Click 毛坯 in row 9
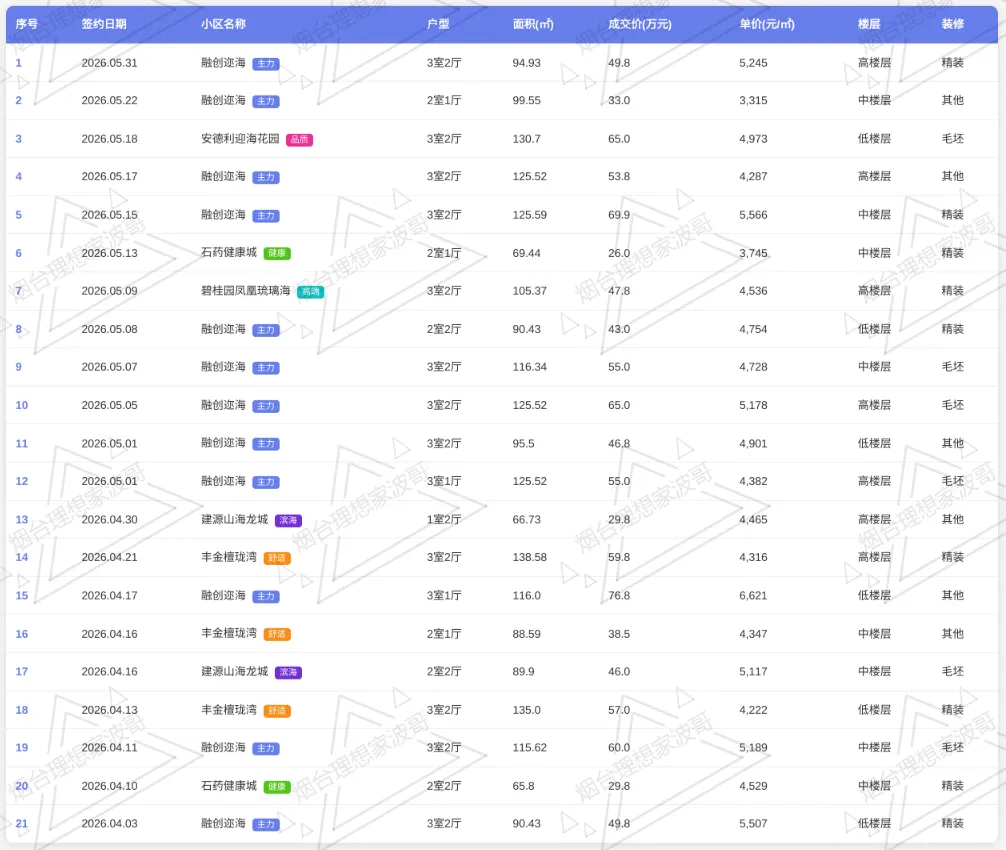 click(953, 366)
